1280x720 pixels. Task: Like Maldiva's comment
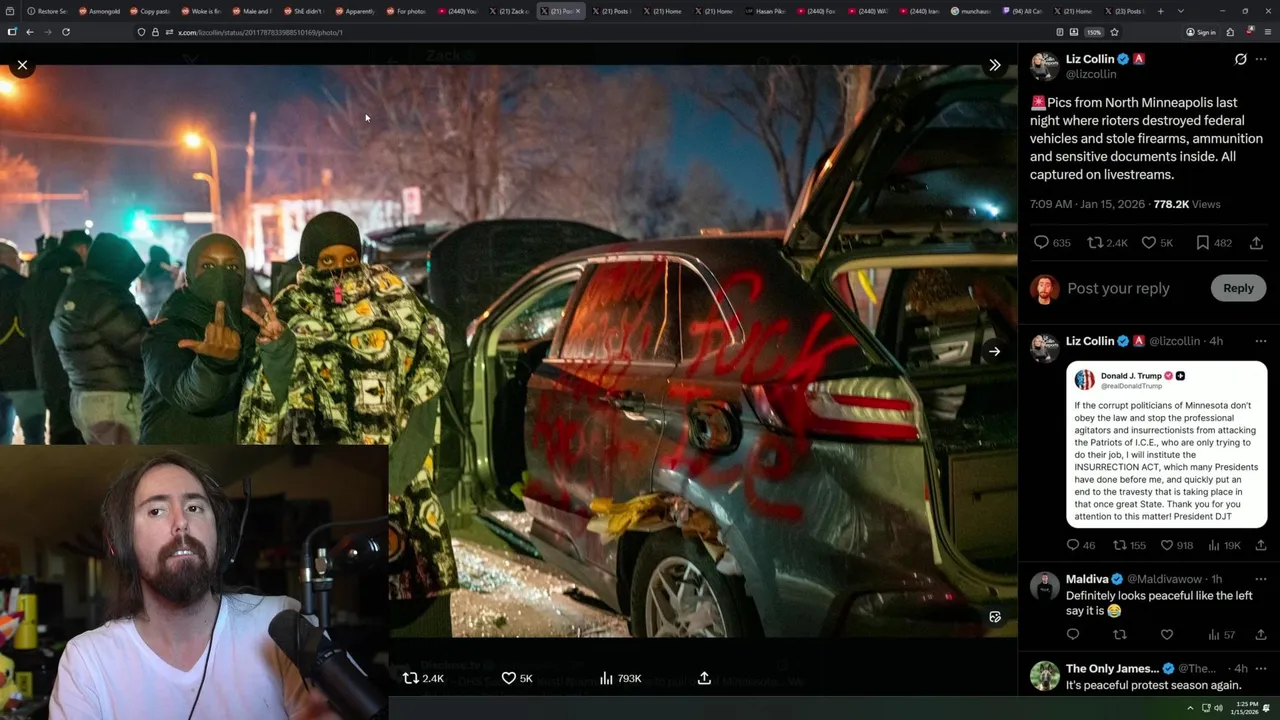pyautogui.click(x=1167, y=634)
